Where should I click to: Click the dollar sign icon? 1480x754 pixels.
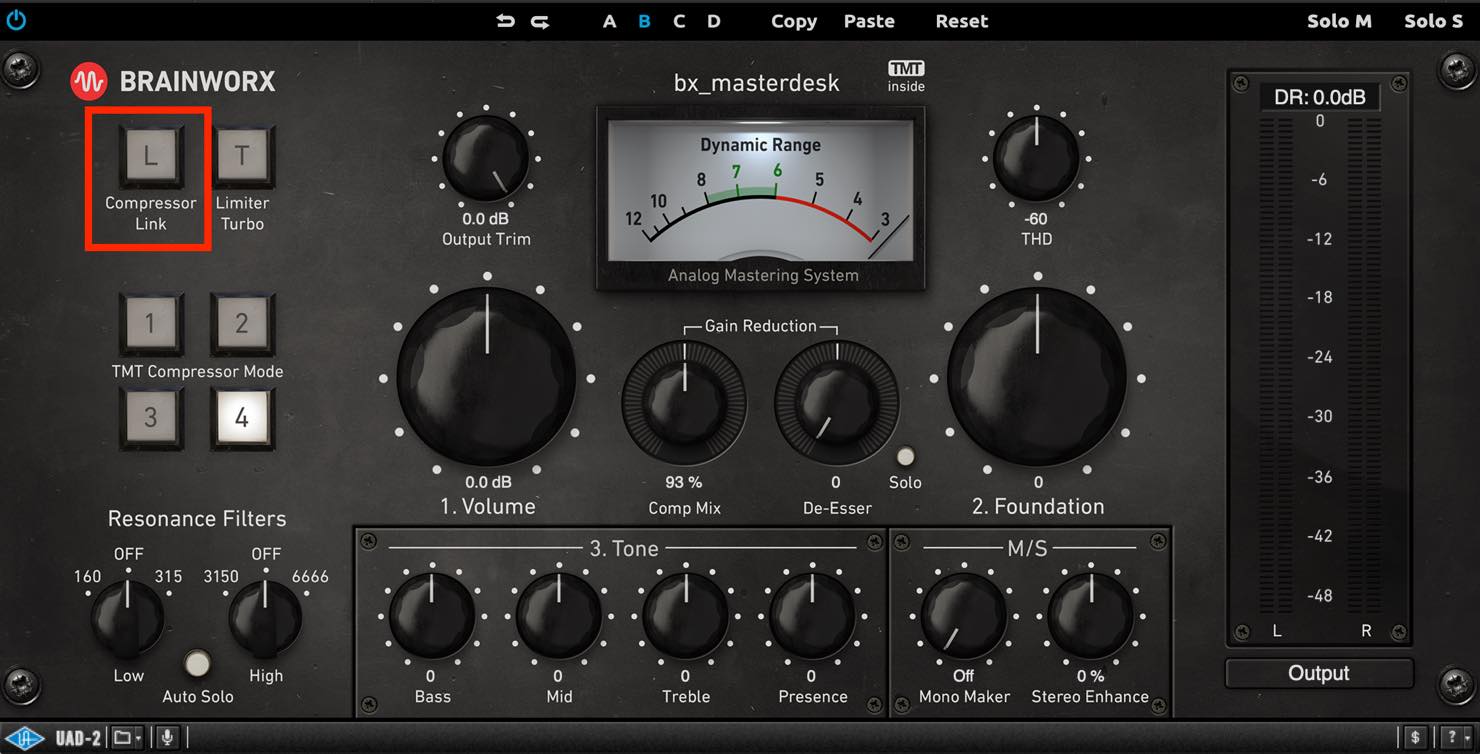(1415, 738)
